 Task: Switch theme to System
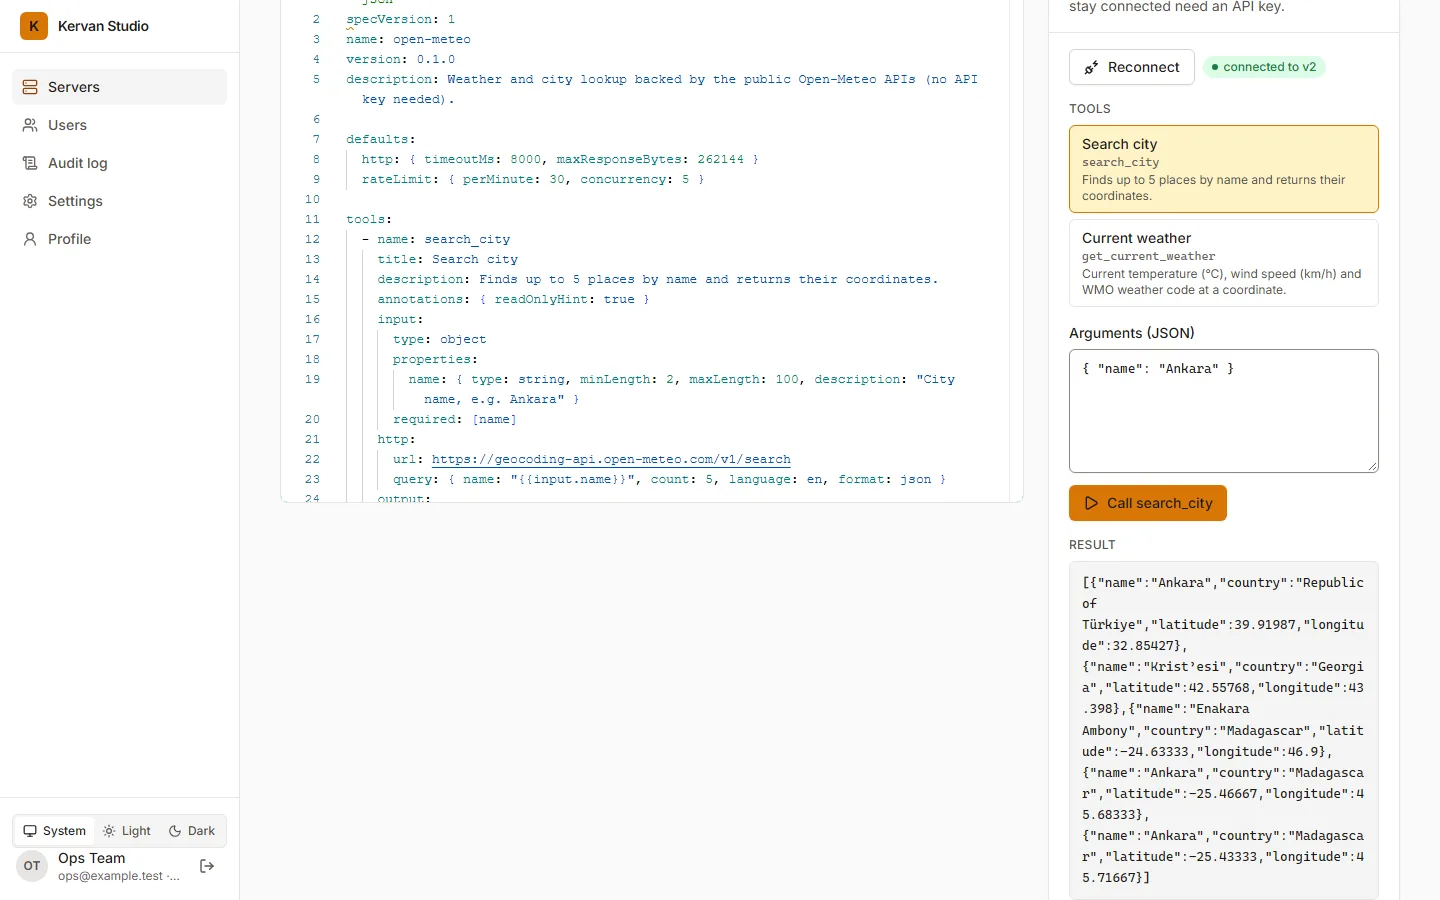(55, 831)
